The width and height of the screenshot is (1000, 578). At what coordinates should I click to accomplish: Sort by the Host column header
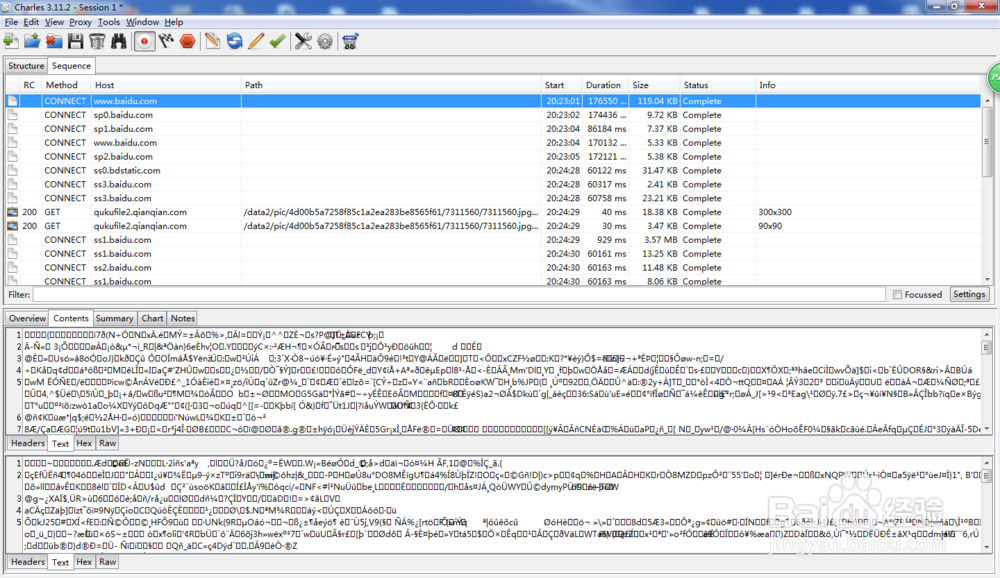tap(166, 85)
